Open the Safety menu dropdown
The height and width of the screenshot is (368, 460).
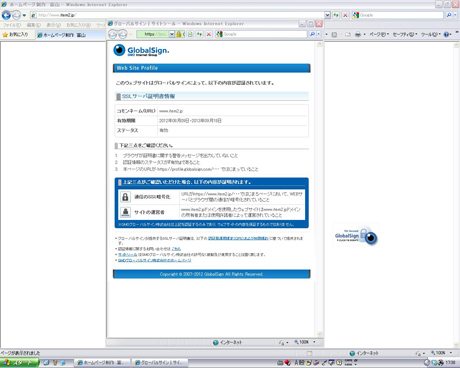point(405,35)
